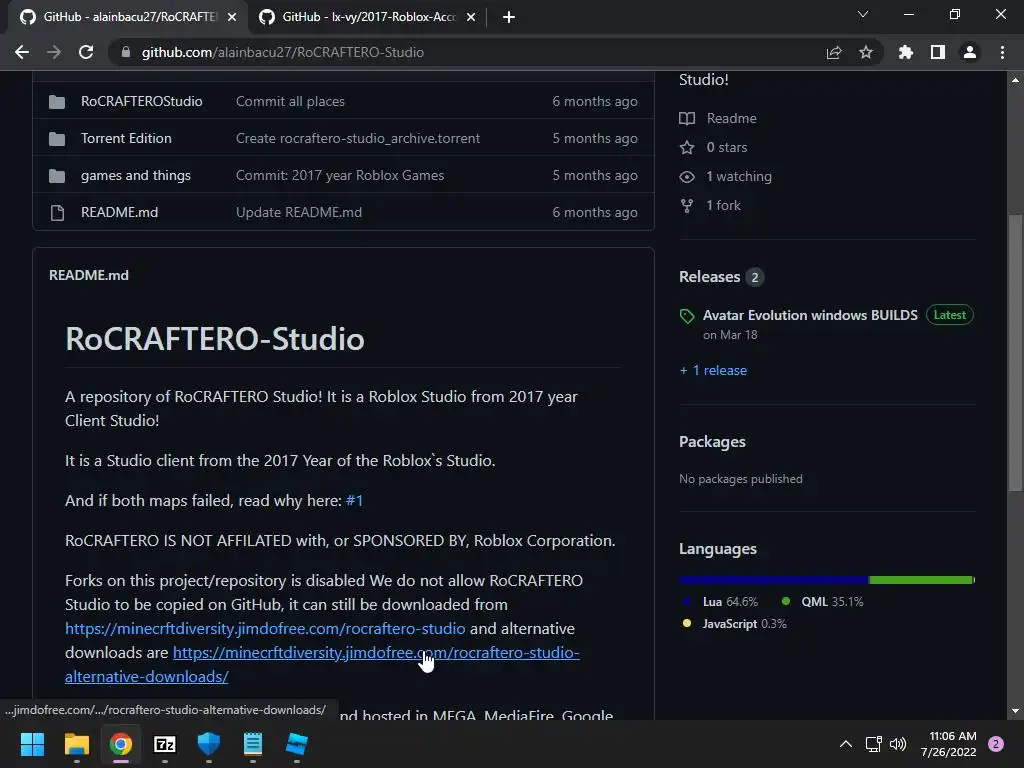
Task: Open 'Commit: 2017 year Roblox Games' commit
Action: tap(340, 176)
